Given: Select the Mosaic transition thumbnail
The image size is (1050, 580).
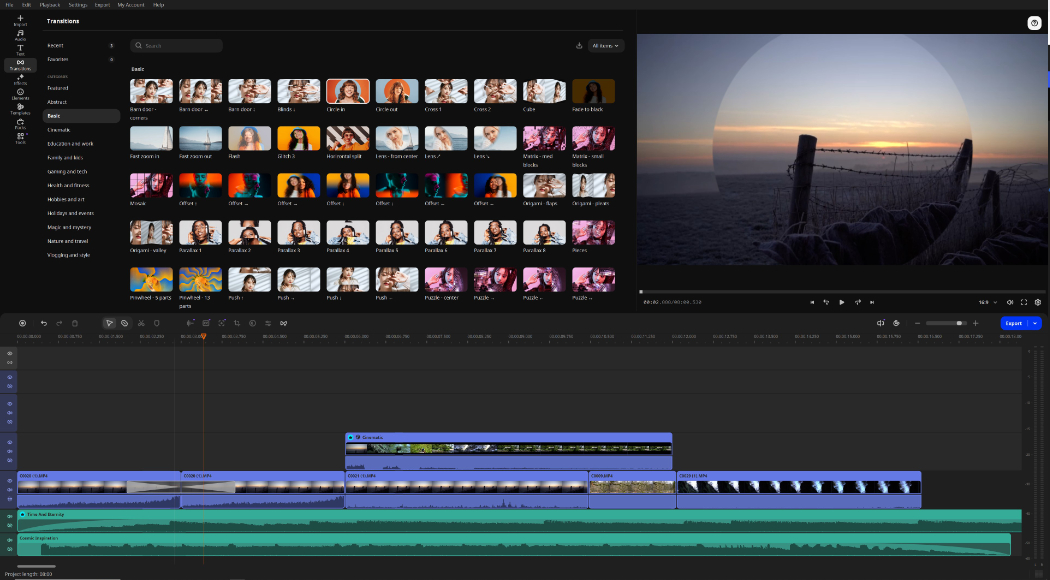Looking at the screenshot, I should (151, 186).
